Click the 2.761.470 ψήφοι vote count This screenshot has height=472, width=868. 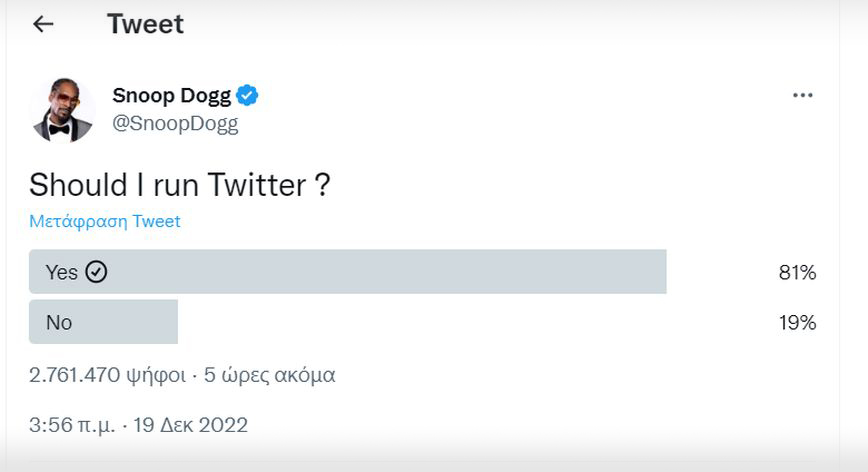click(x=107, y=375)
